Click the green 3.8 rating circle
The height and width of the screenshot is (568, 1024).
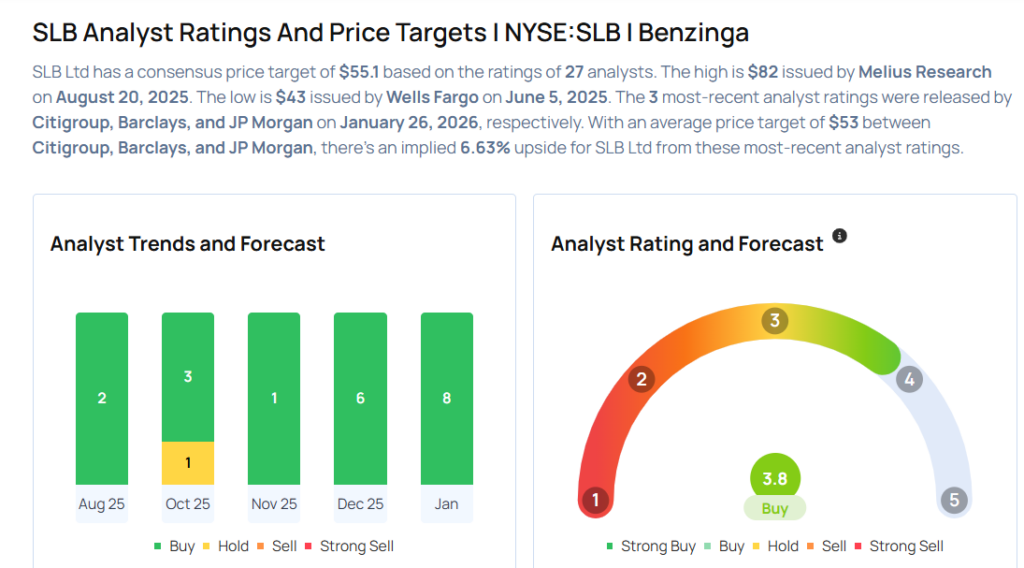(x=775, y=479)
